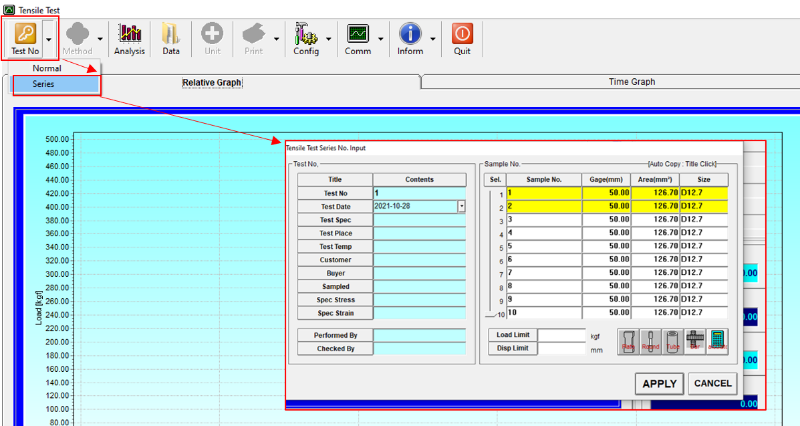Click the Checked By contents field
The height and width of the screenshot is (426, 800).
click(419, 348)
